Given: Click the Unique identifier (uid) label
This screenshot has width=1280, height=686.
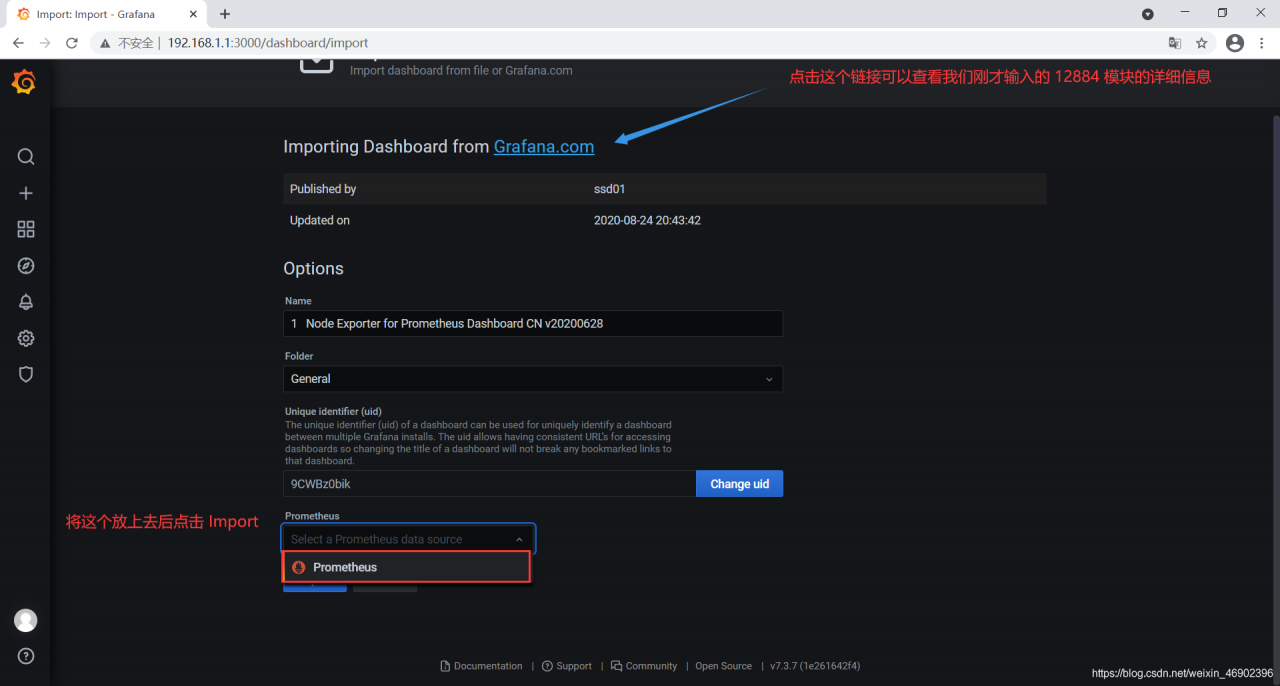Looking at the screenshot, I should [333, 411].
